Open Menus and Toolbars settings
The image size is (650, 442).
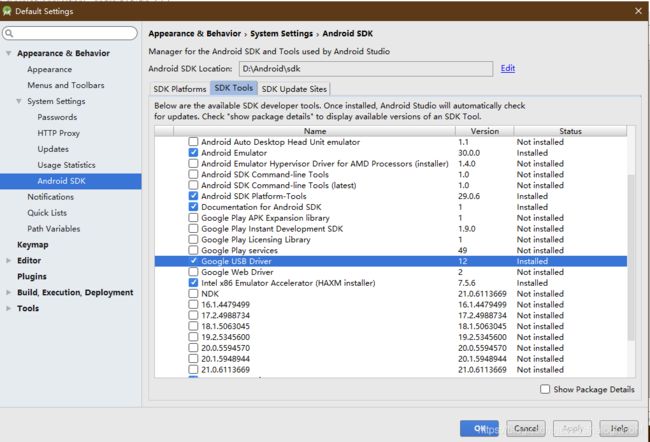(65, 85)
